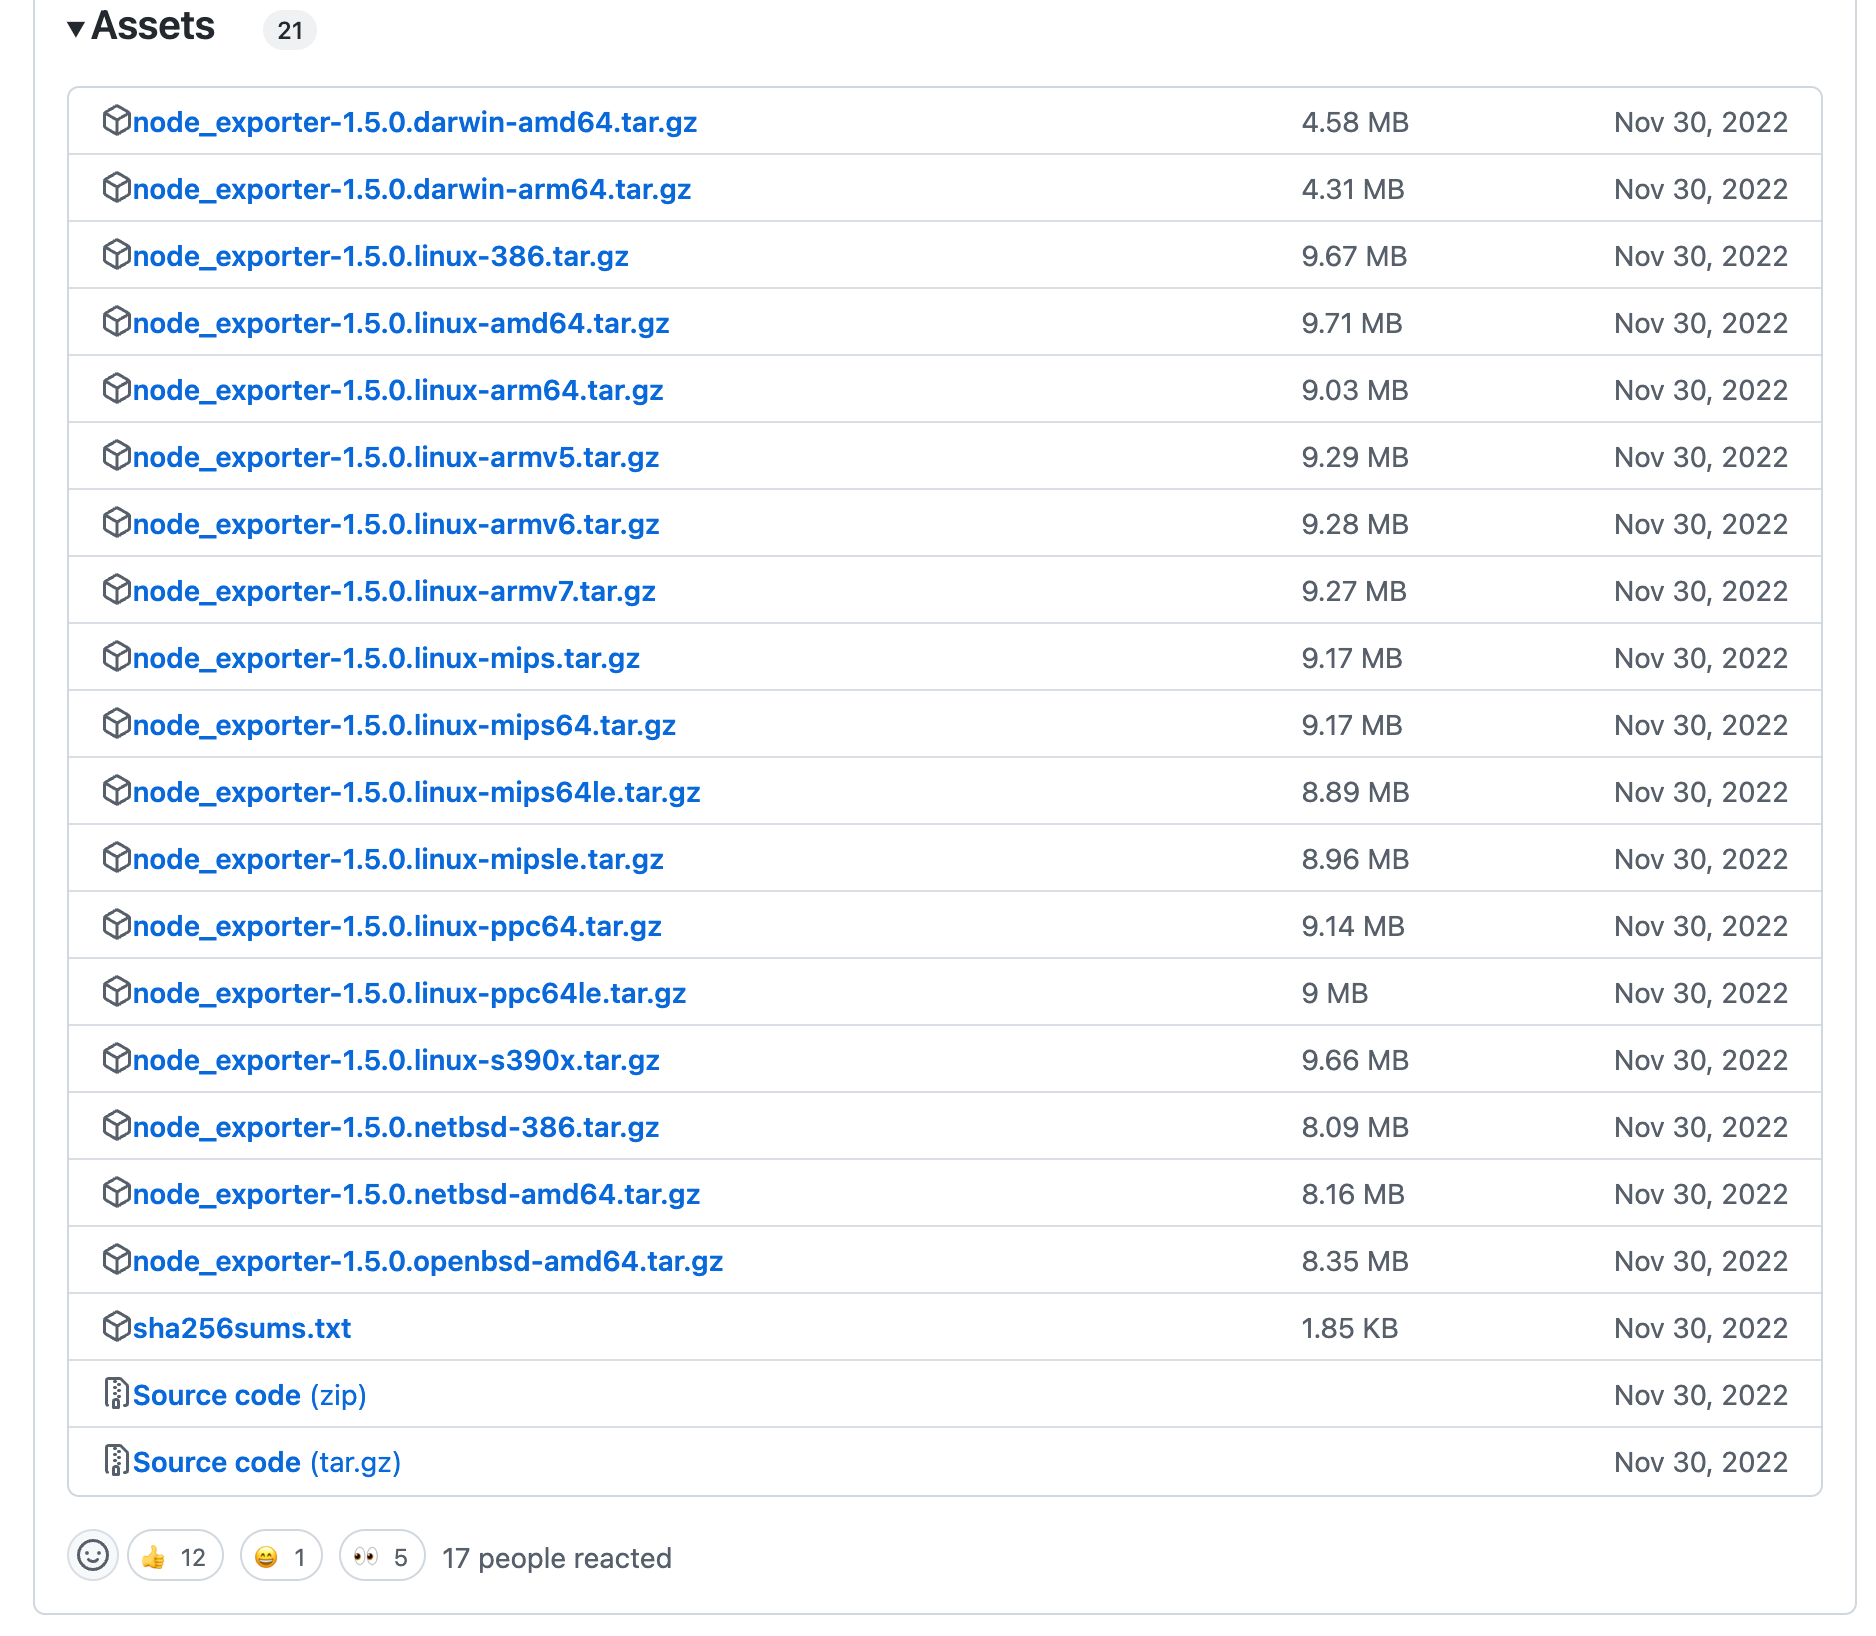Click package icon beside linux-mips64le asset

117,790
